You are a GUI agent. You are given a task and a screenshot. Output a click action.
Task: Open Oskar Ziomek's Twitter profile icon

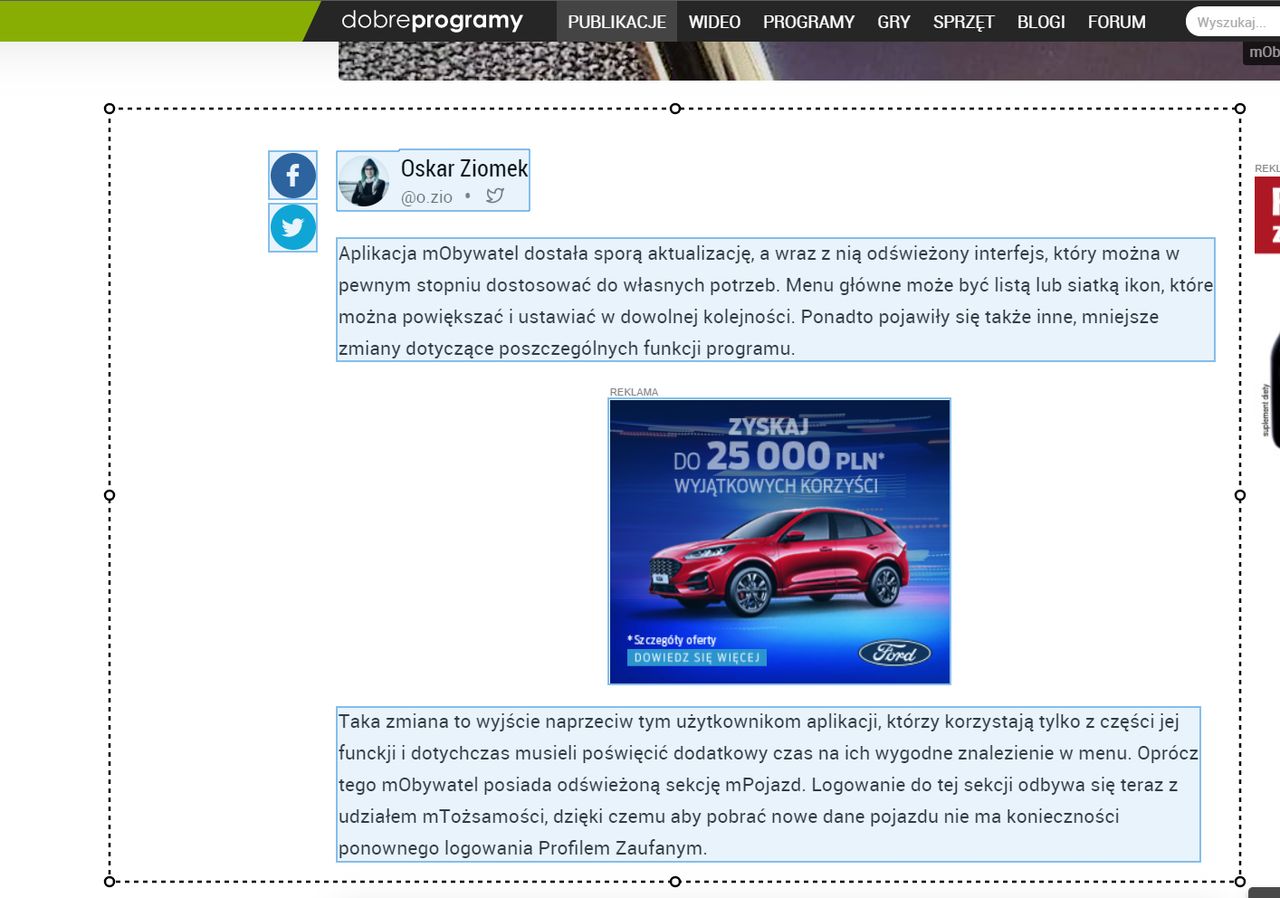coord(495,196)
